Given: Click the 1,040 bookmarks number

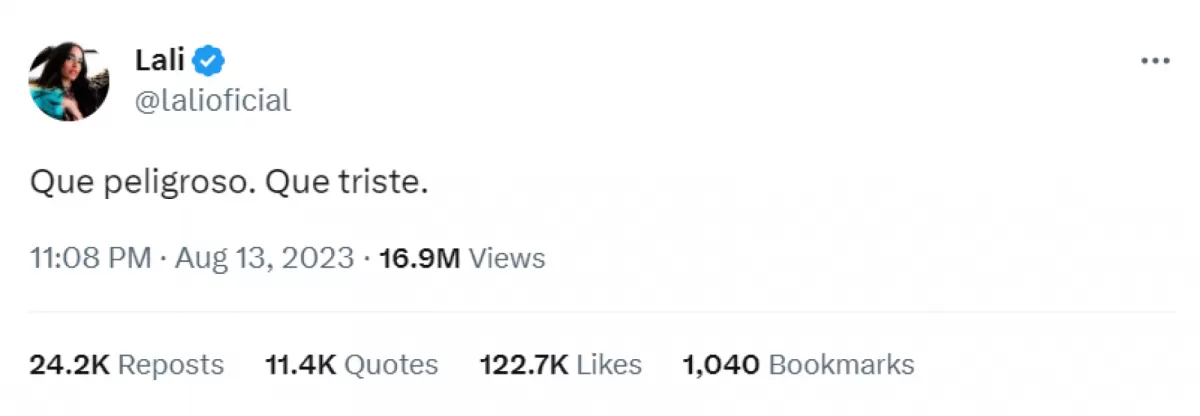Looking at the screenshot, I should (x=719, y=364).
